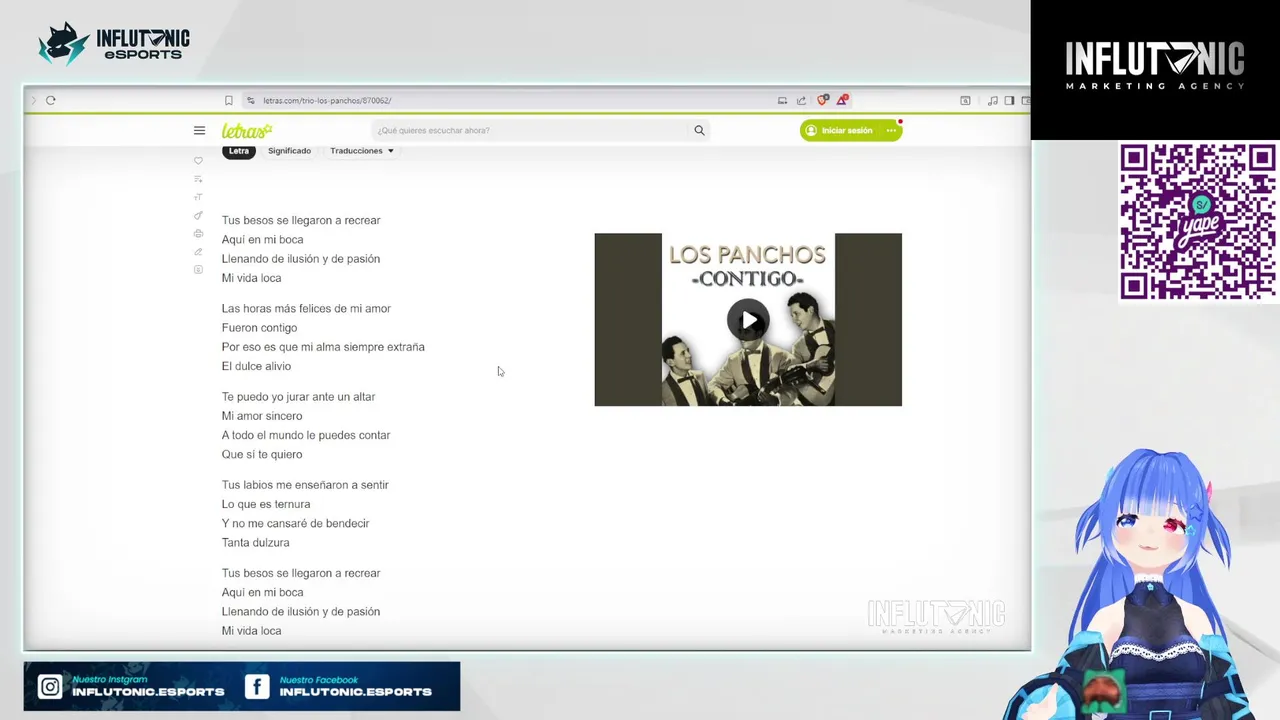Favorite the song with the heart icon
This screenshot has height=720, width=1280.
(x=198, y=161)
